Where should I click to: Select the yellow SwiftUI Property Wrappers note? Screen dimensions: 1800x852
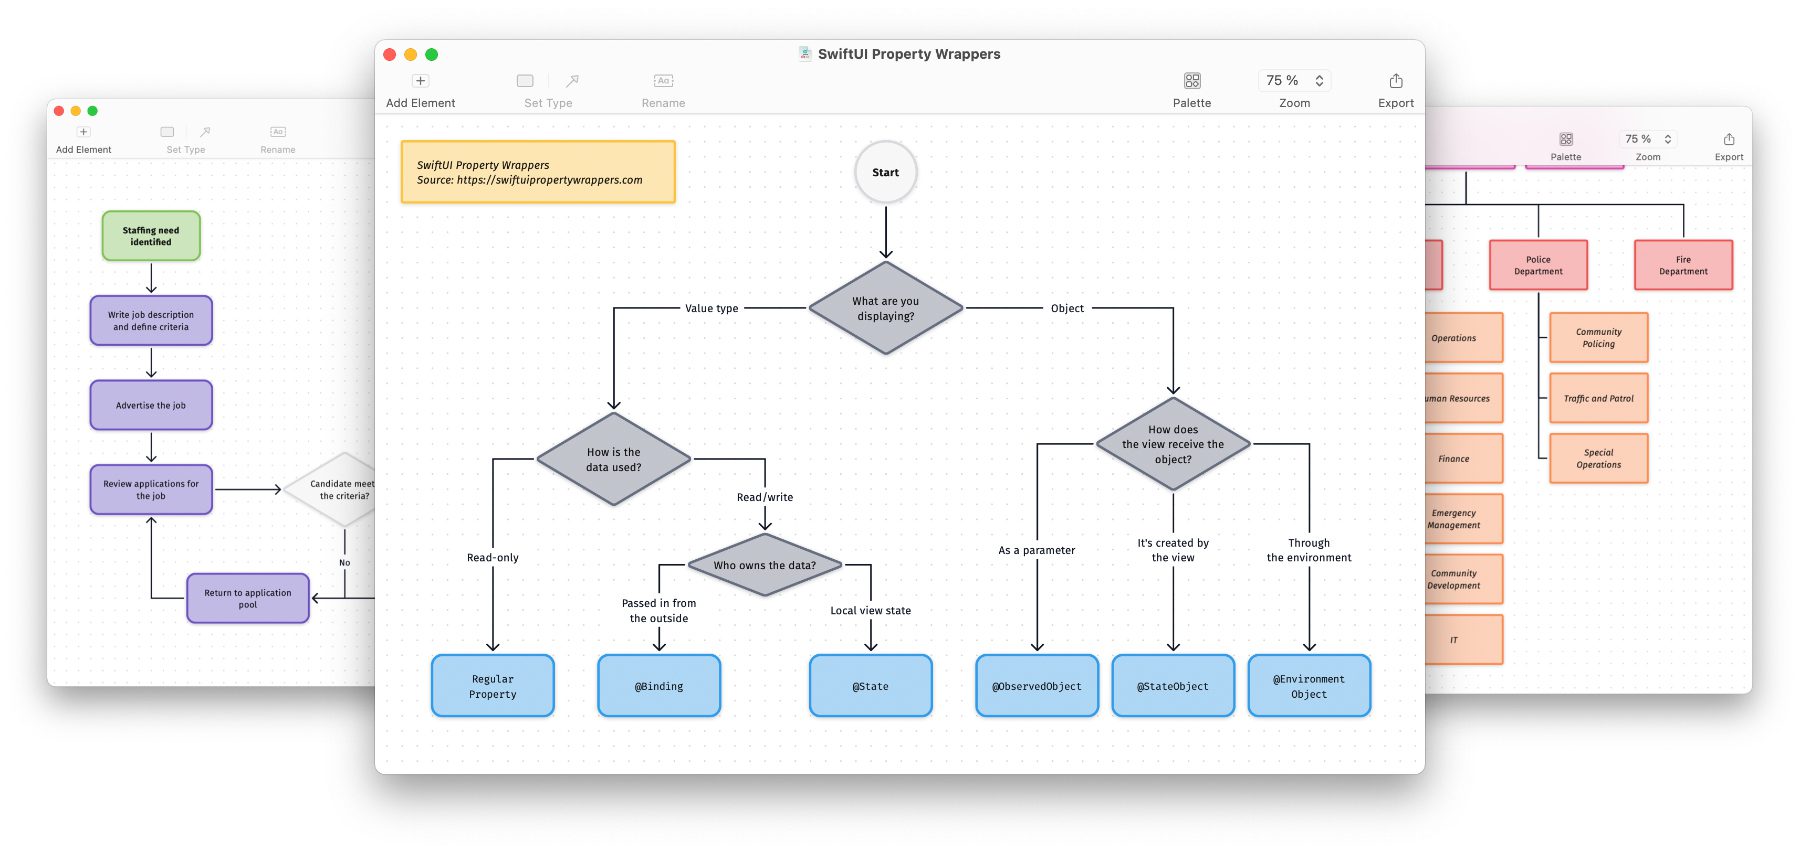click(538, 172)
